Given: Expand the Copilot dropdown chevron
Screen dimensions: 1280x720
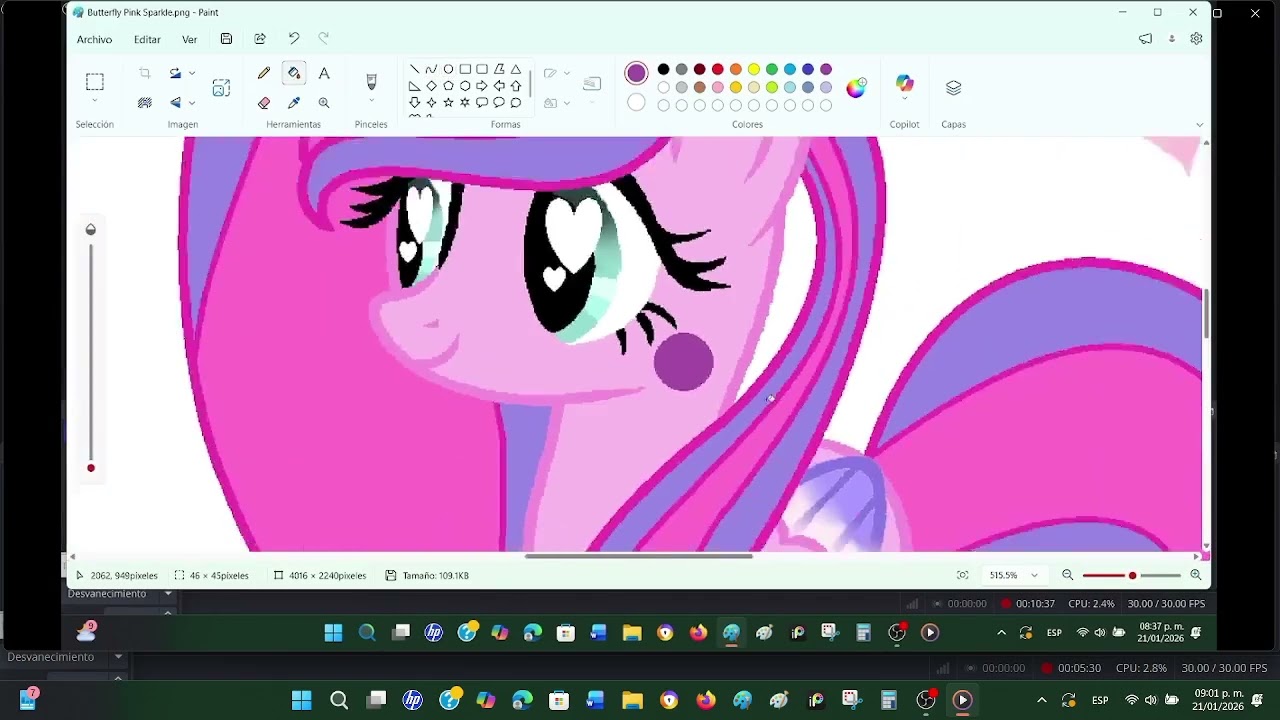Looking at the screenshot, I should tap(905, 99).
